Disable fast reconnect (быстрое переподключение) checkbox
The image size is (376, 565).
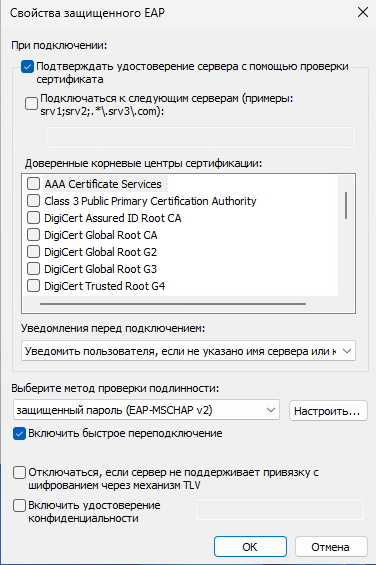click(x=19, y=433)
